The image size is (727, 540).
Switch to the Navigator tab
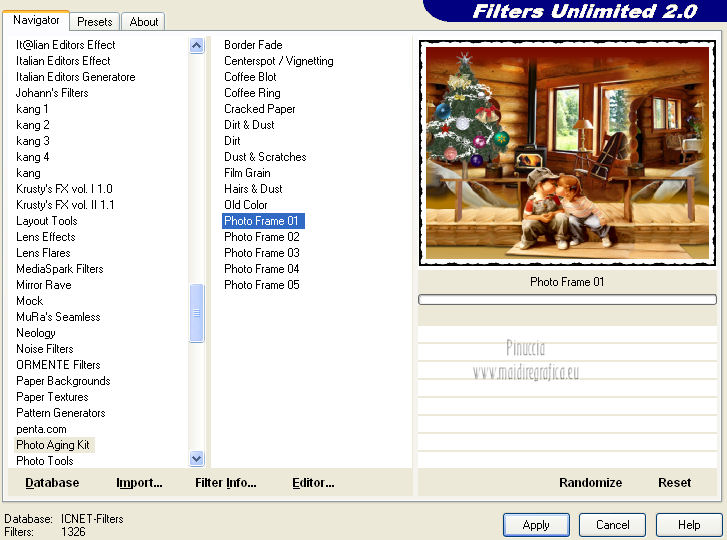(36, 20)
